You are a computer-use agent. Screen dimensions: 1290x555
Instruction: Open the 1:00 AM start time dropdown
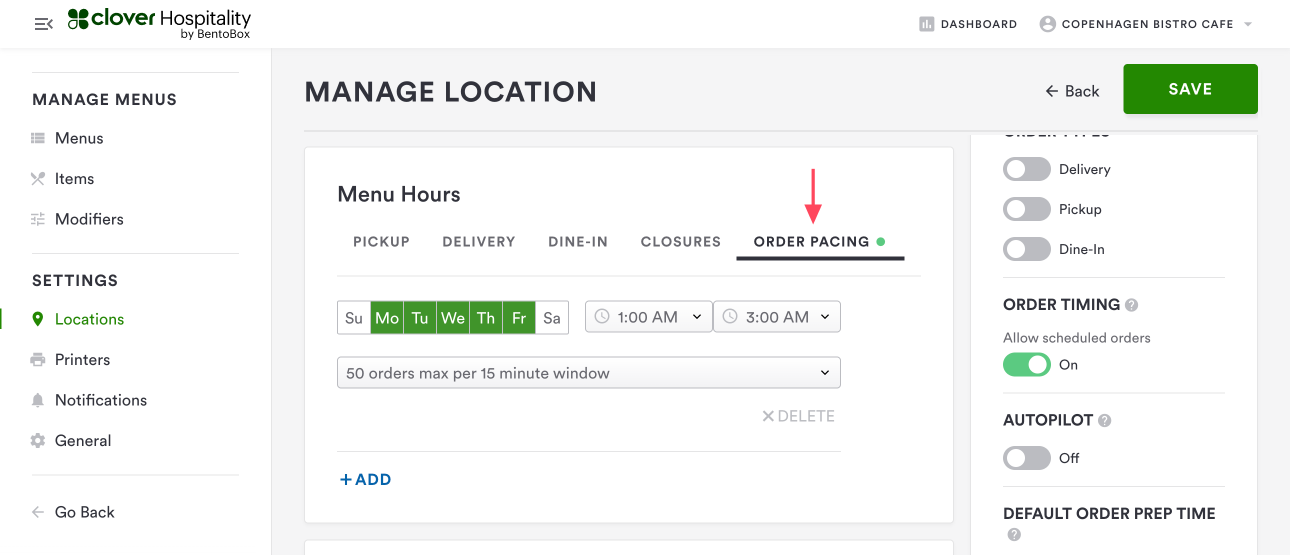pos(648,317)
